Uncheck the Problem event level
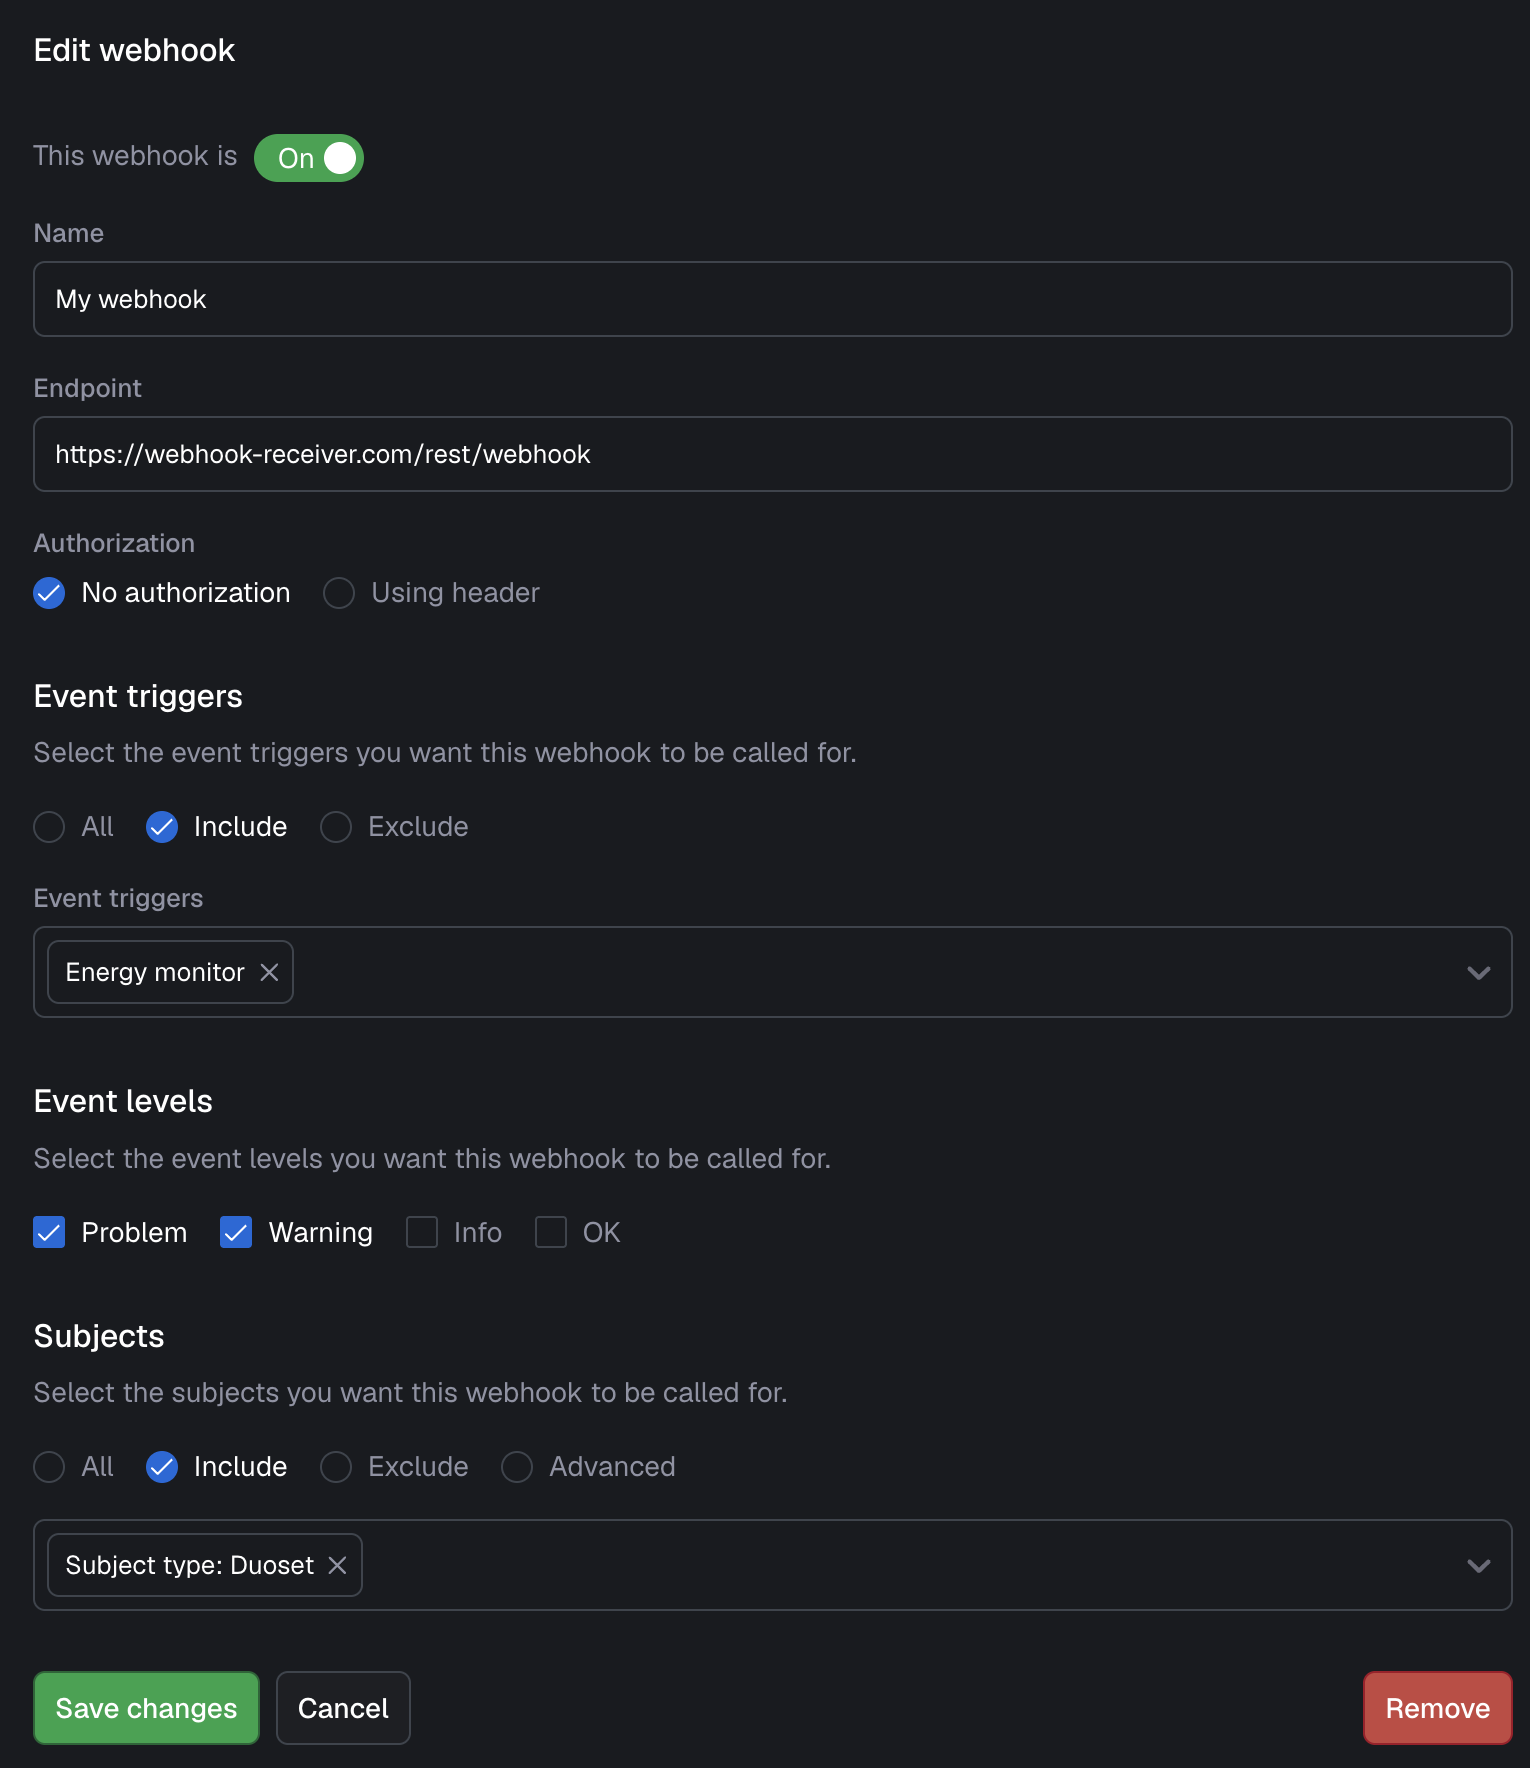 49,1232
